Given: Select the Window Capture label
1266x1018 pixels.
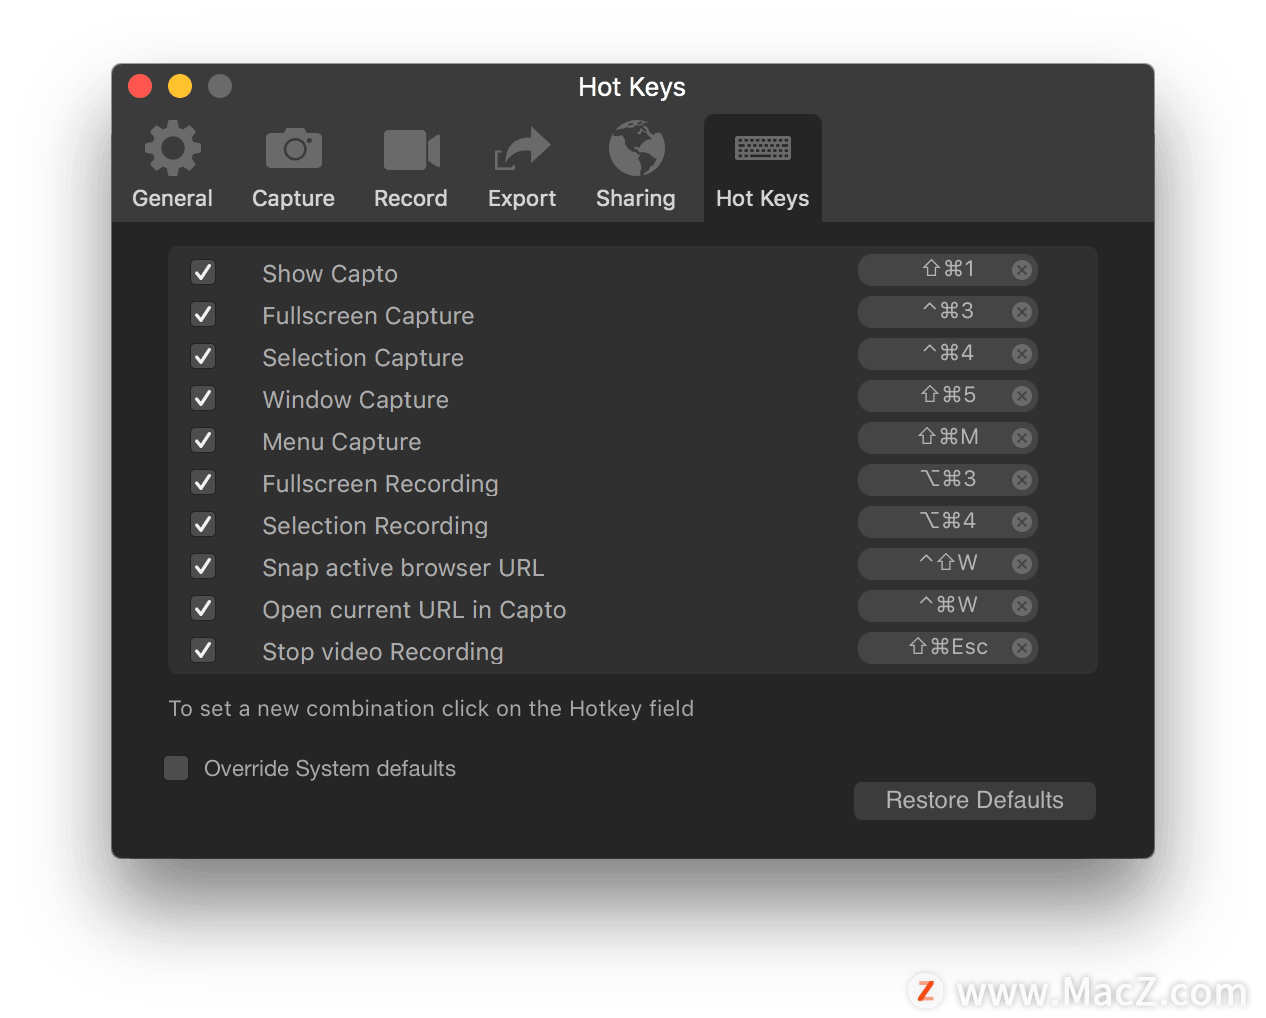Looking at the screenshot, I should point(355,400).
